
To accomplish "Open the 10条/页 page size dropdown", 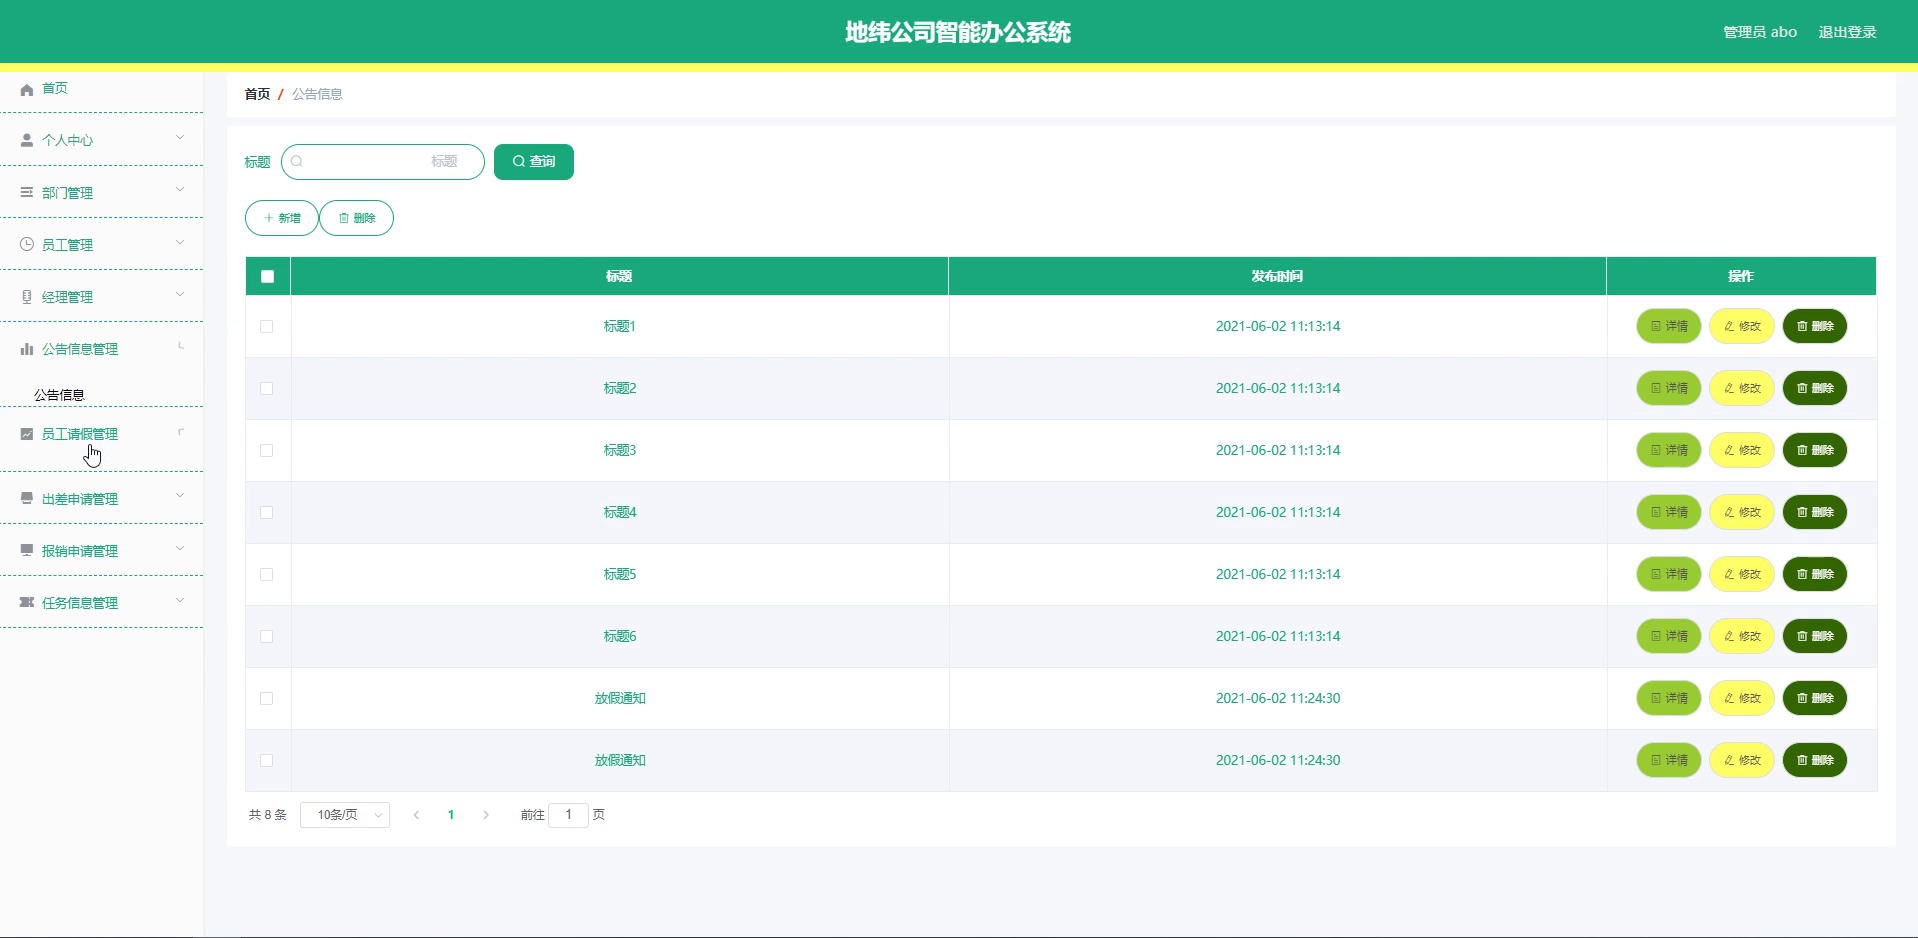I will [x=345, y=815].
